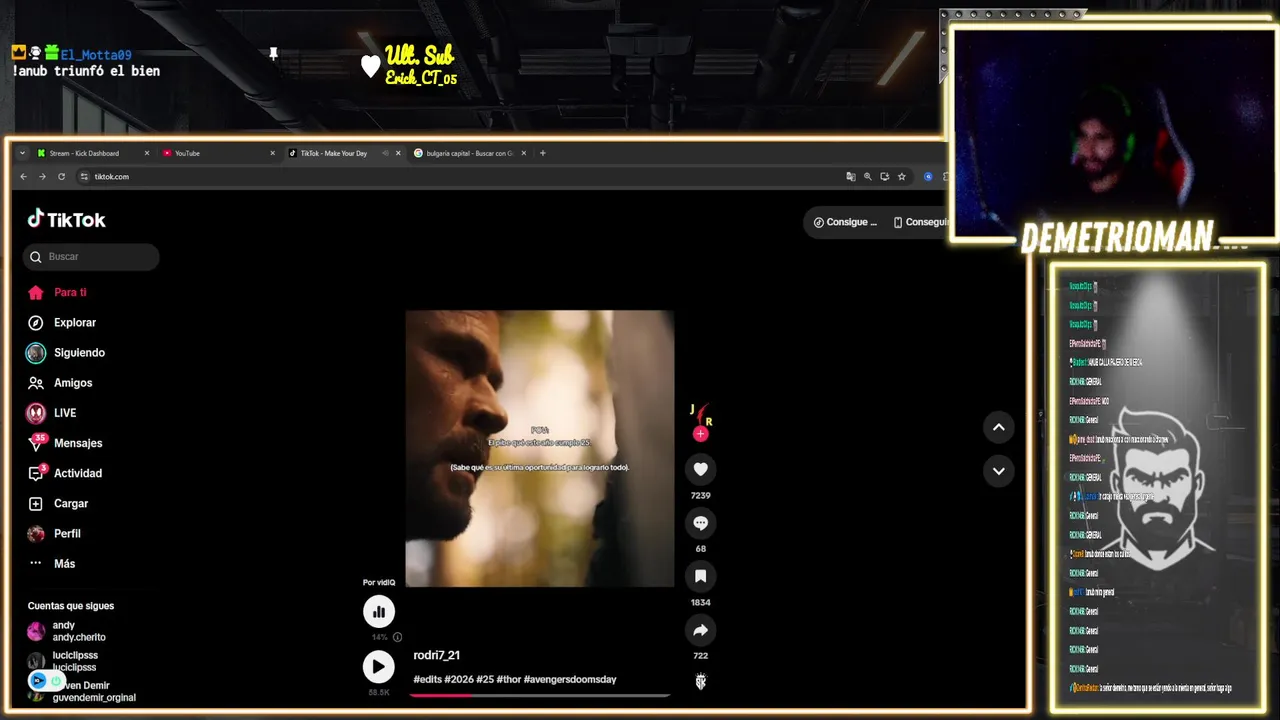1280x720 pixels.
Task: Bookmark the video to favorites
Action: click(x=700, y=576)
